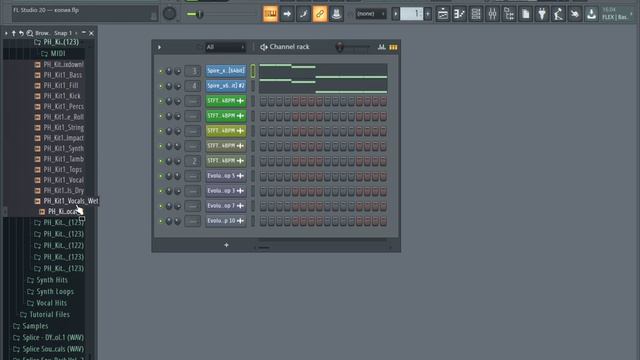The width and height of the screenshot is (640, 360).
Task: Open the Spire_v6 #2 channel button
Action: point(226,86)
